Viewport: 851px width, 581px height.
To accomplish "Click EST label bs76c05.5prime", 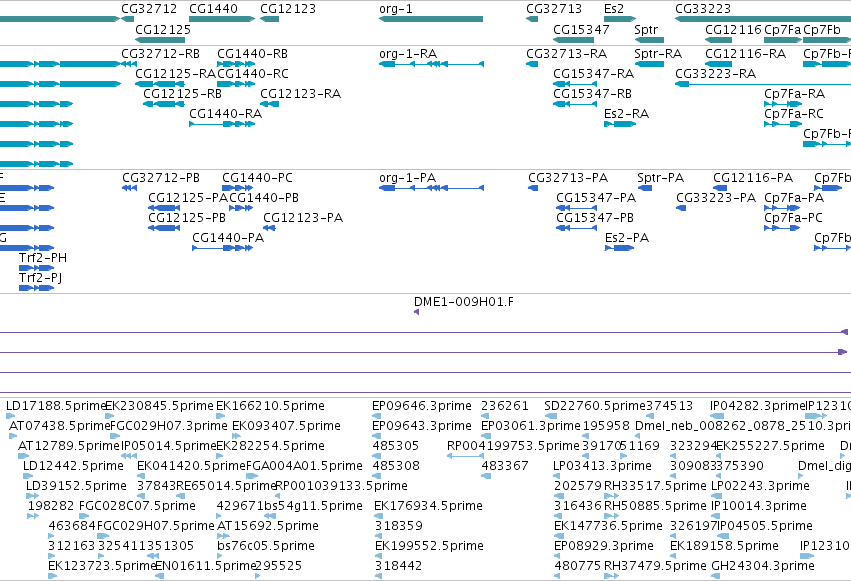I will (266, 546).
